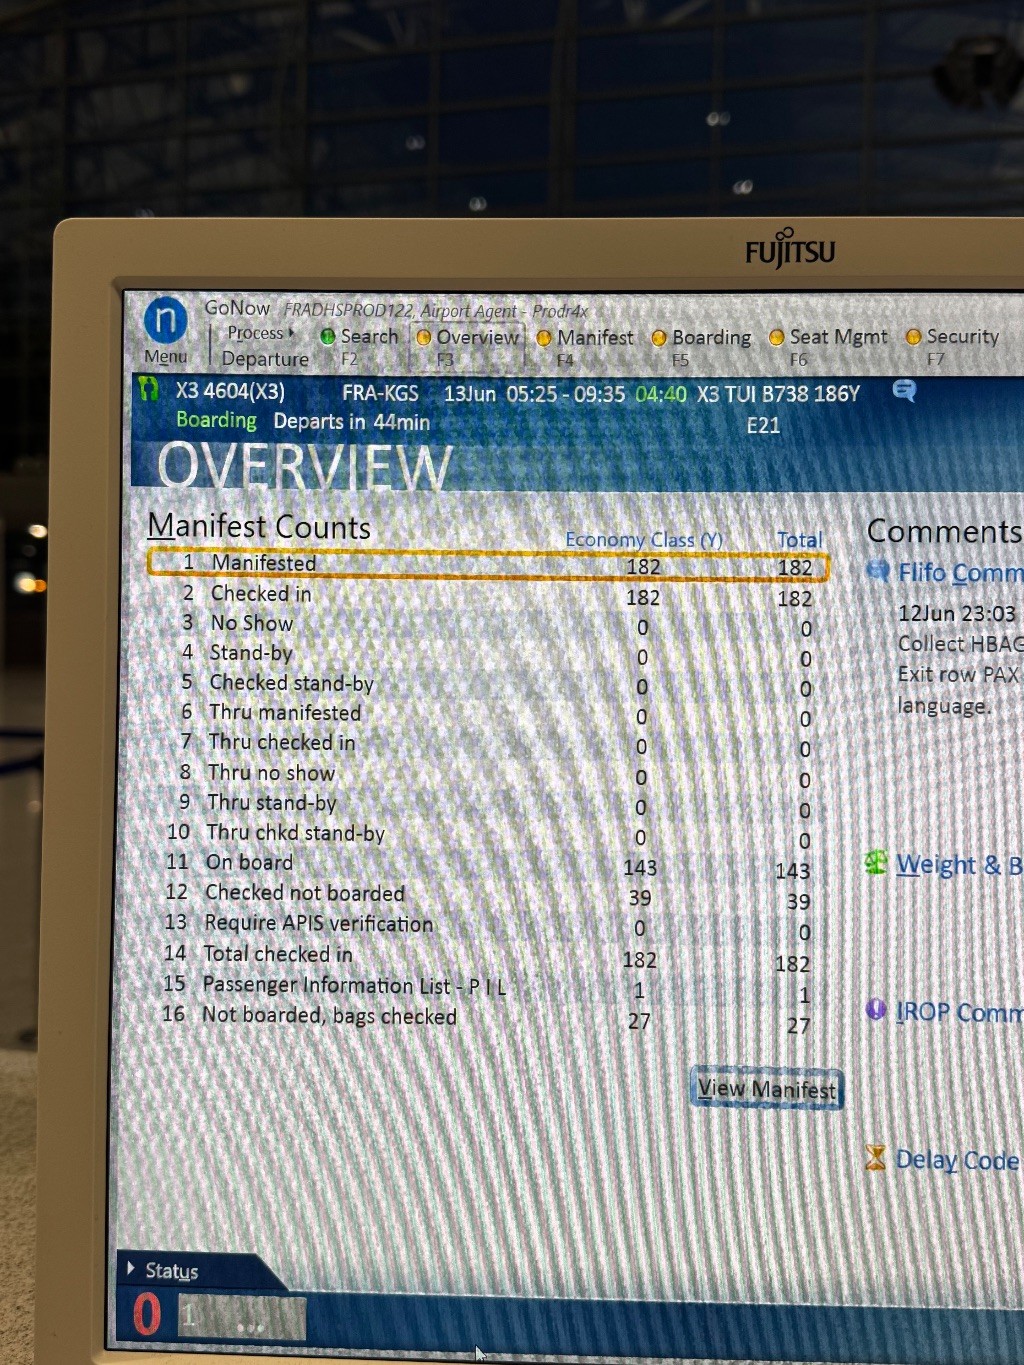Expand the Process dropdown arrow

coord(291,333)
